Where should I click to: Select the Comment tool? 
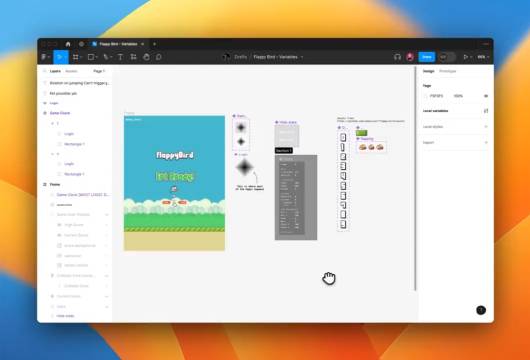(x=159, y=57)
